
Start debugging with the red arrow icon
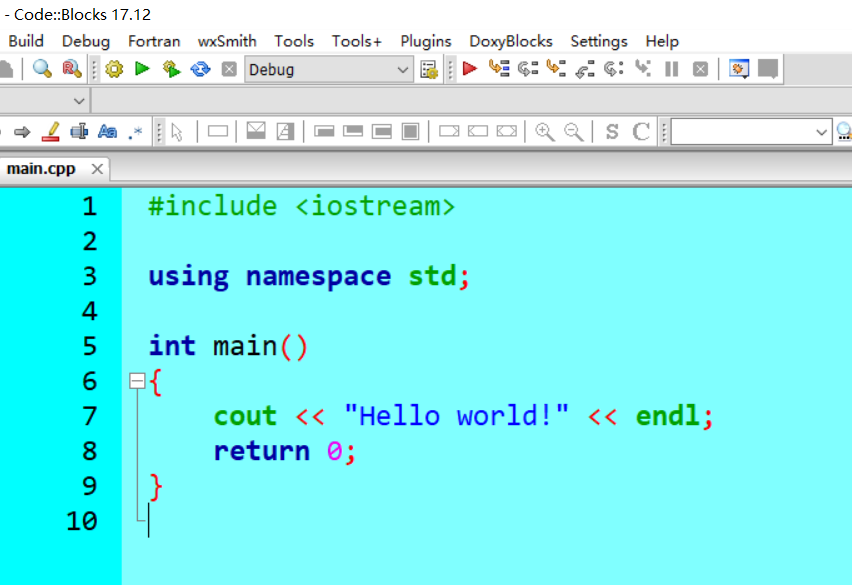pos(469,69)
